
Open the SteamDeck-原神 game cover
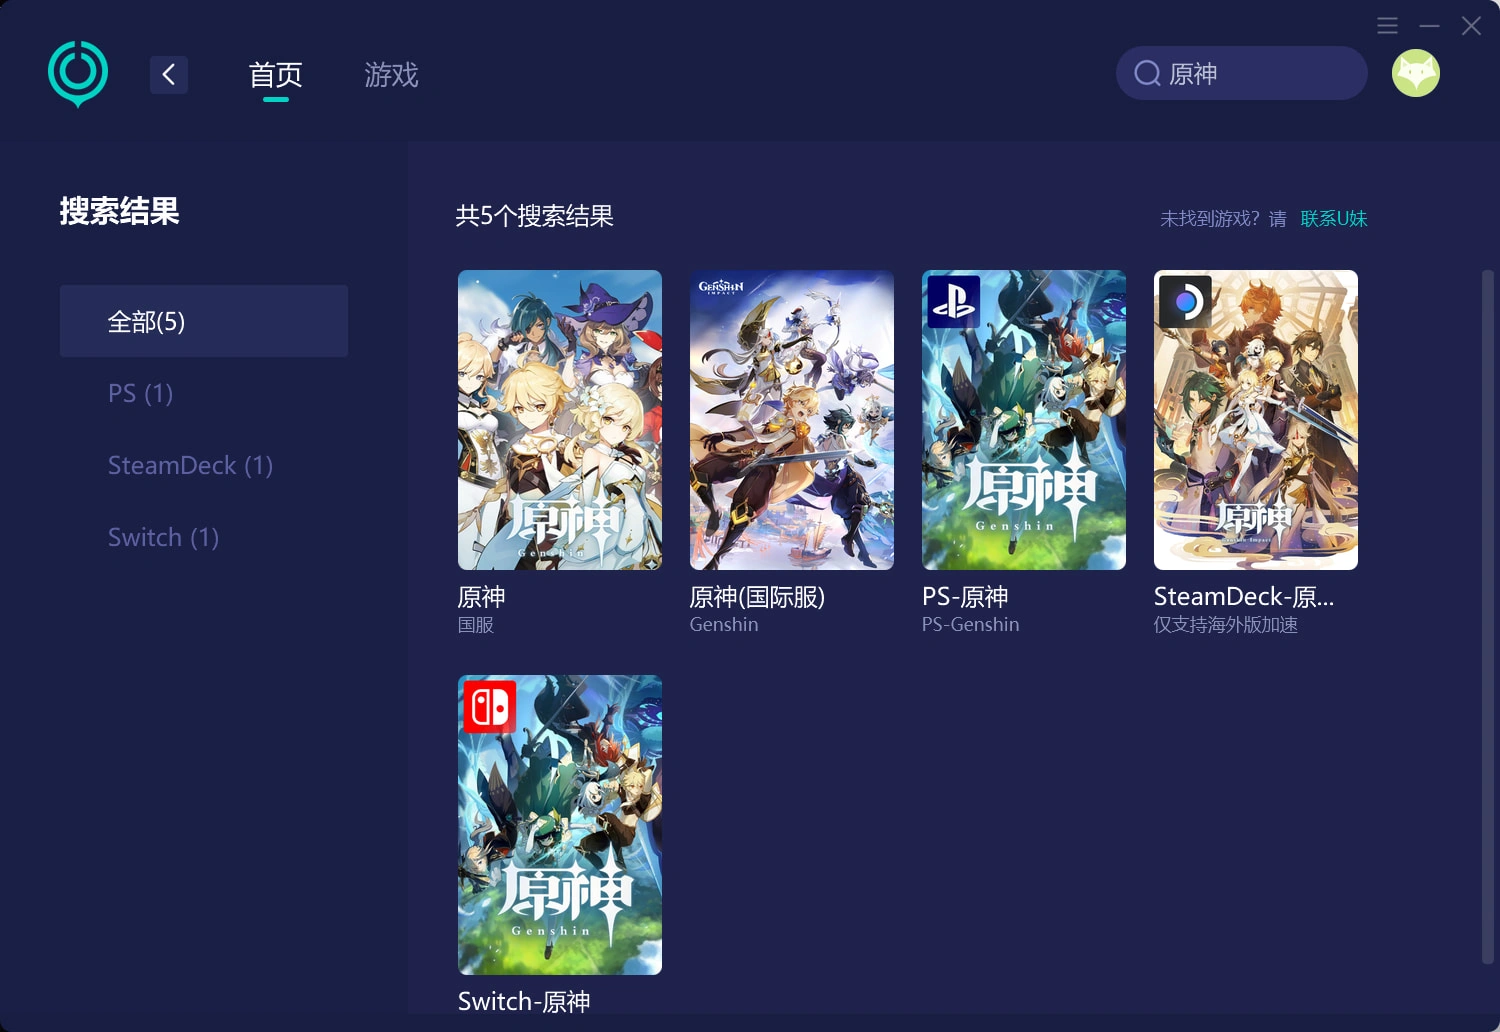[x=1256, y=420]
